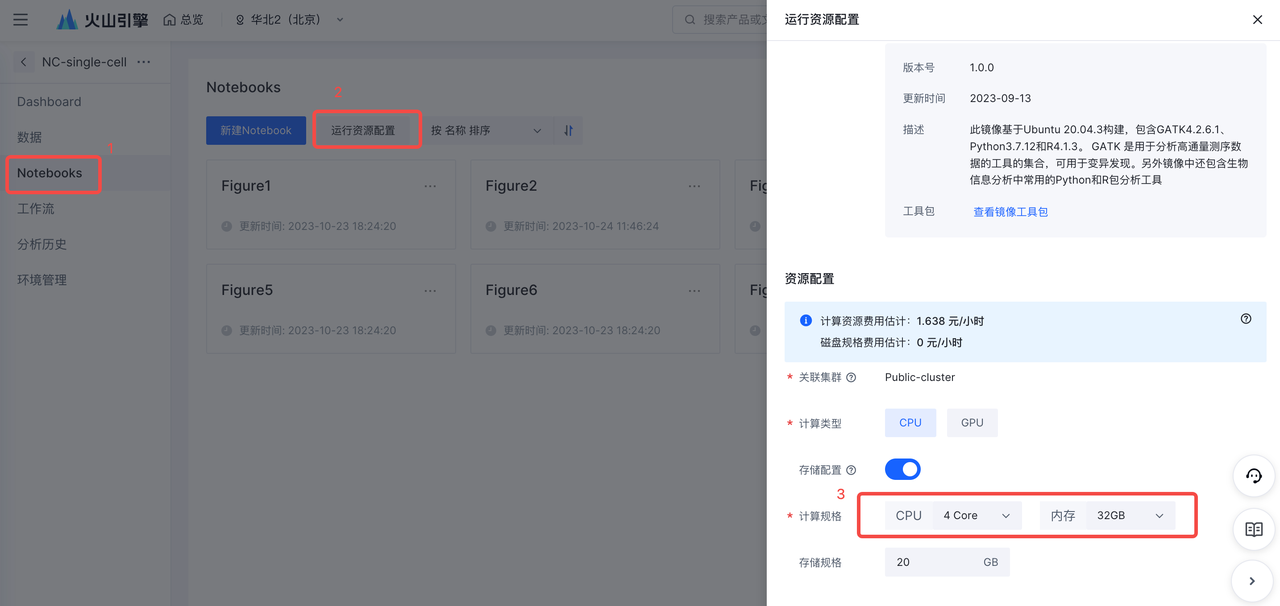The height and width of the screenshot is (606, 1280).
Task: Open Figure6 card more options
Action: 694,290
